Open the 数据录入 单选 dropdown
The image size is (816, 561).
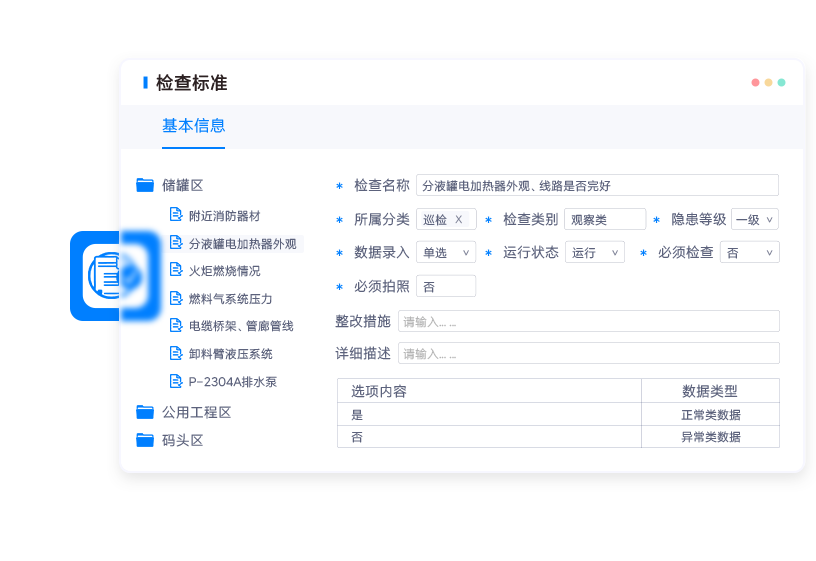point(445,253)
